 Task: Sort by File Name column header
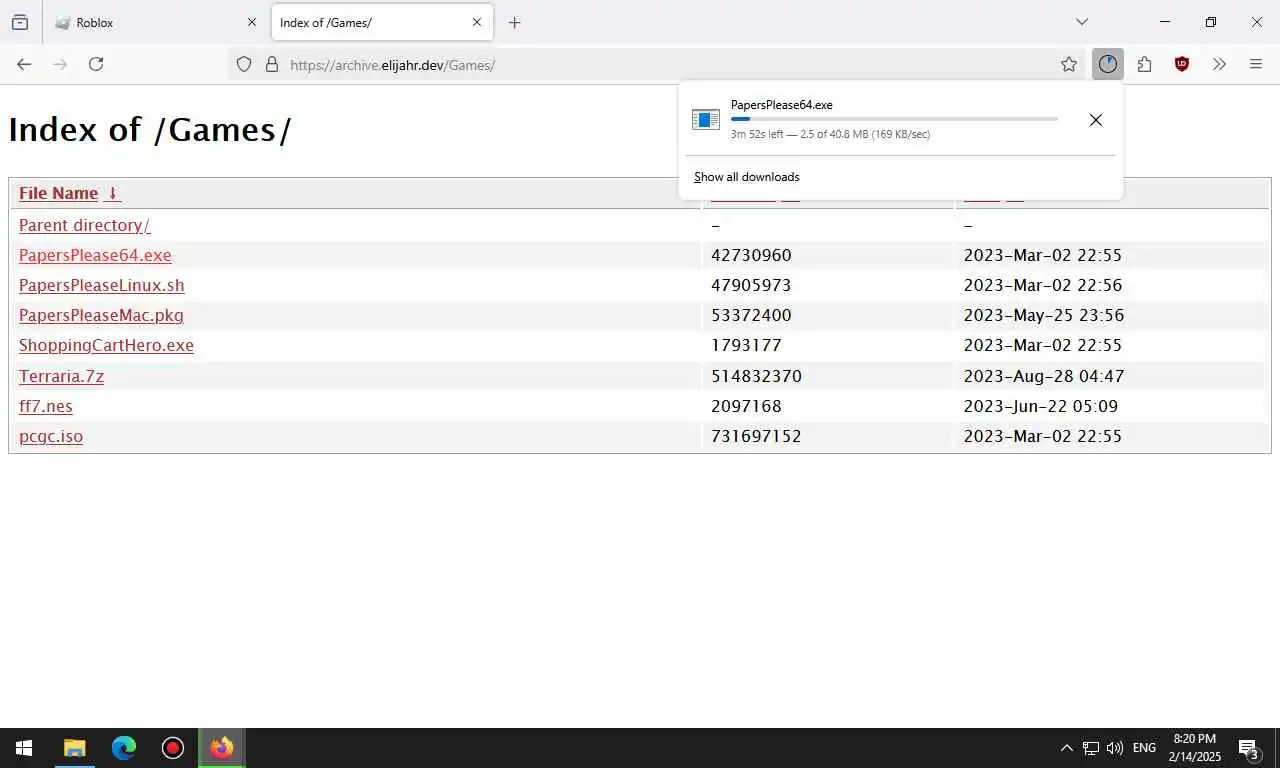pyautogui.click(x=69, y=193)
